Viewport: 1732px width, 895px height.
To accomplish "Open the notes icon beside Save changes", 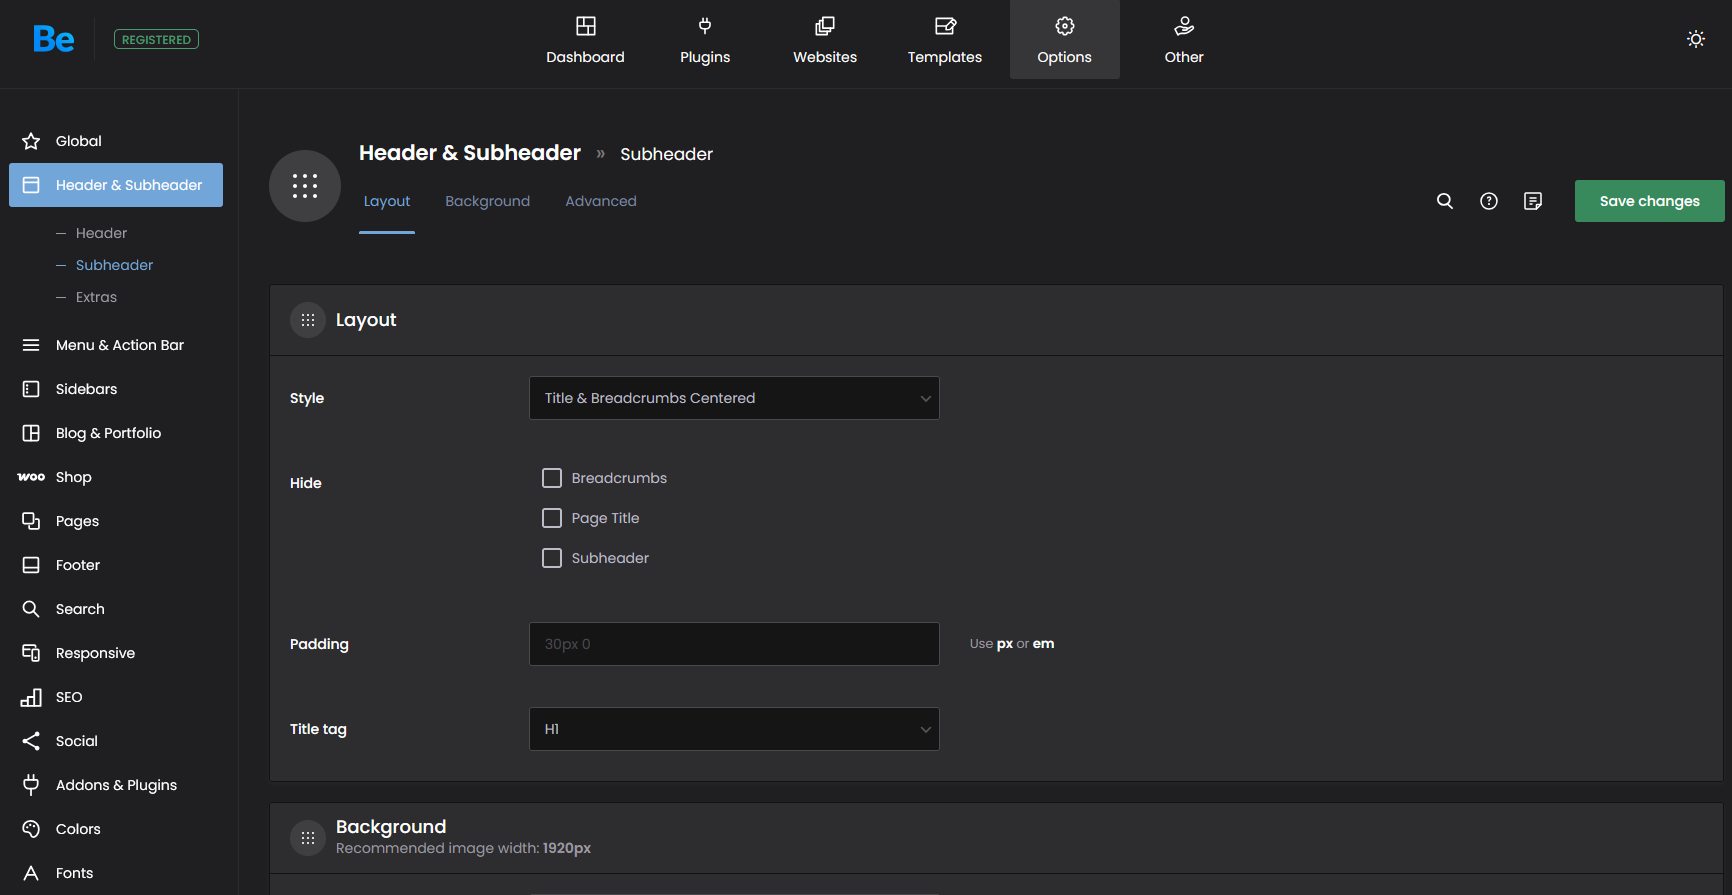I will point(1532,201).
